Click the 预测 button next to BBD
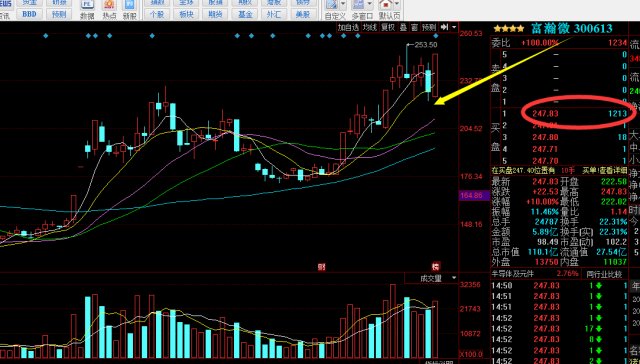Screen dimensions: 640x364 coord(59,14)
